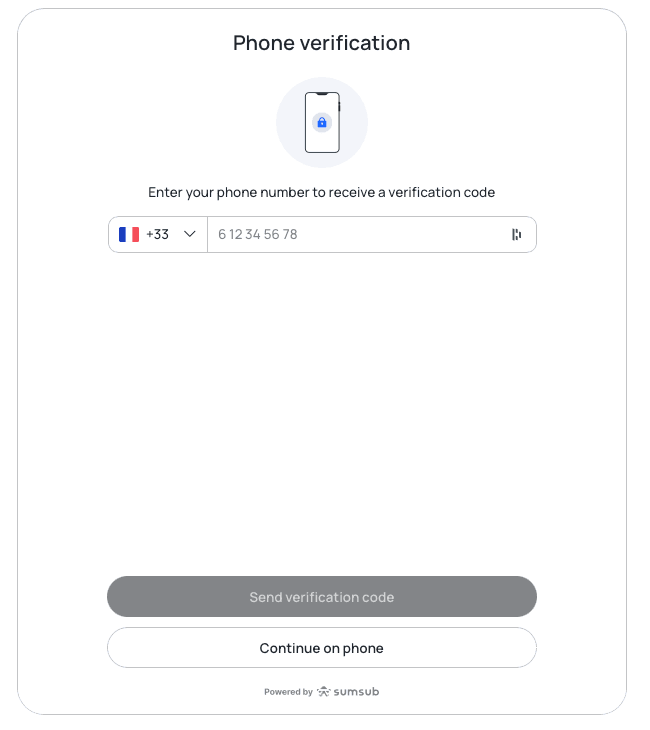Viewport: 650px width, 730px height.
Task: Click the notch atop the smartphone illustration
Action: click(x=321, y=95)
